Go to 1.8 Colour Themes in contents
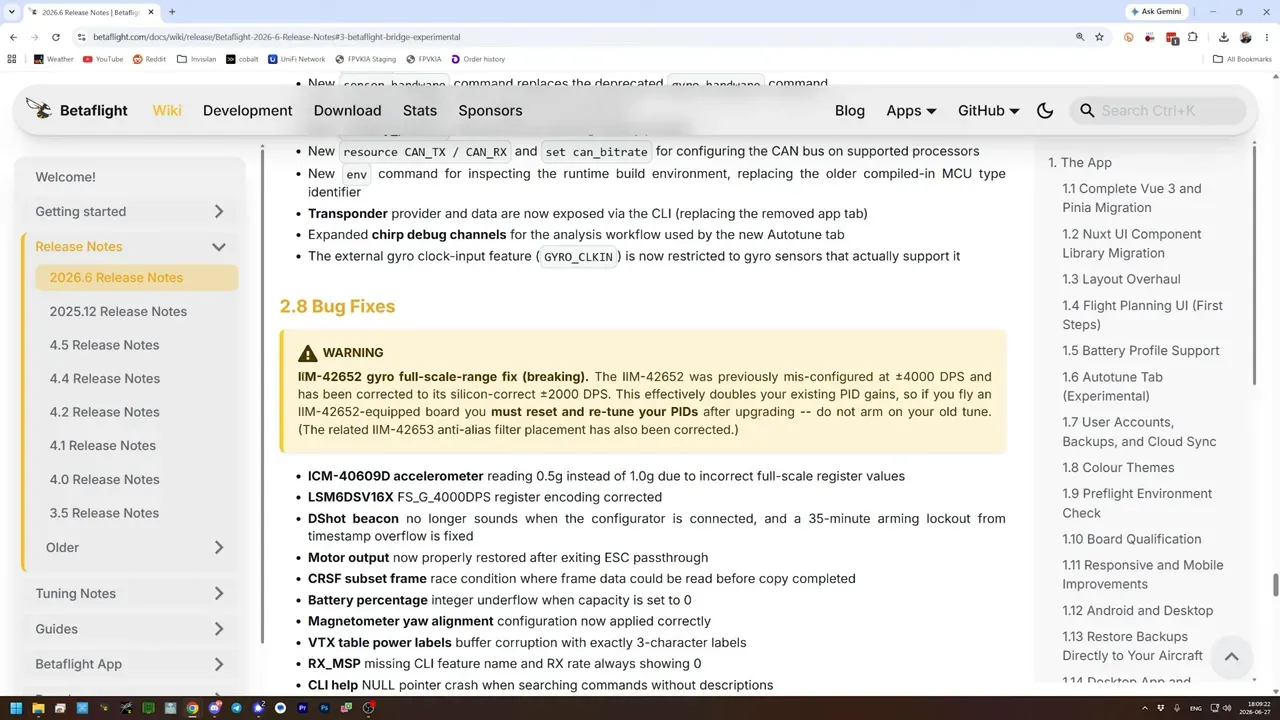The width and height of the screenshot is (1280, 720). (1118, 467)
